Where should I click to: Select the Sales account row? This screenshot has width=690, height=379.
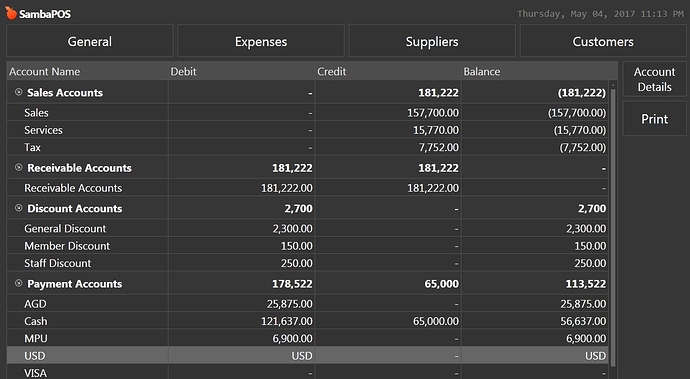coord(308,113)
